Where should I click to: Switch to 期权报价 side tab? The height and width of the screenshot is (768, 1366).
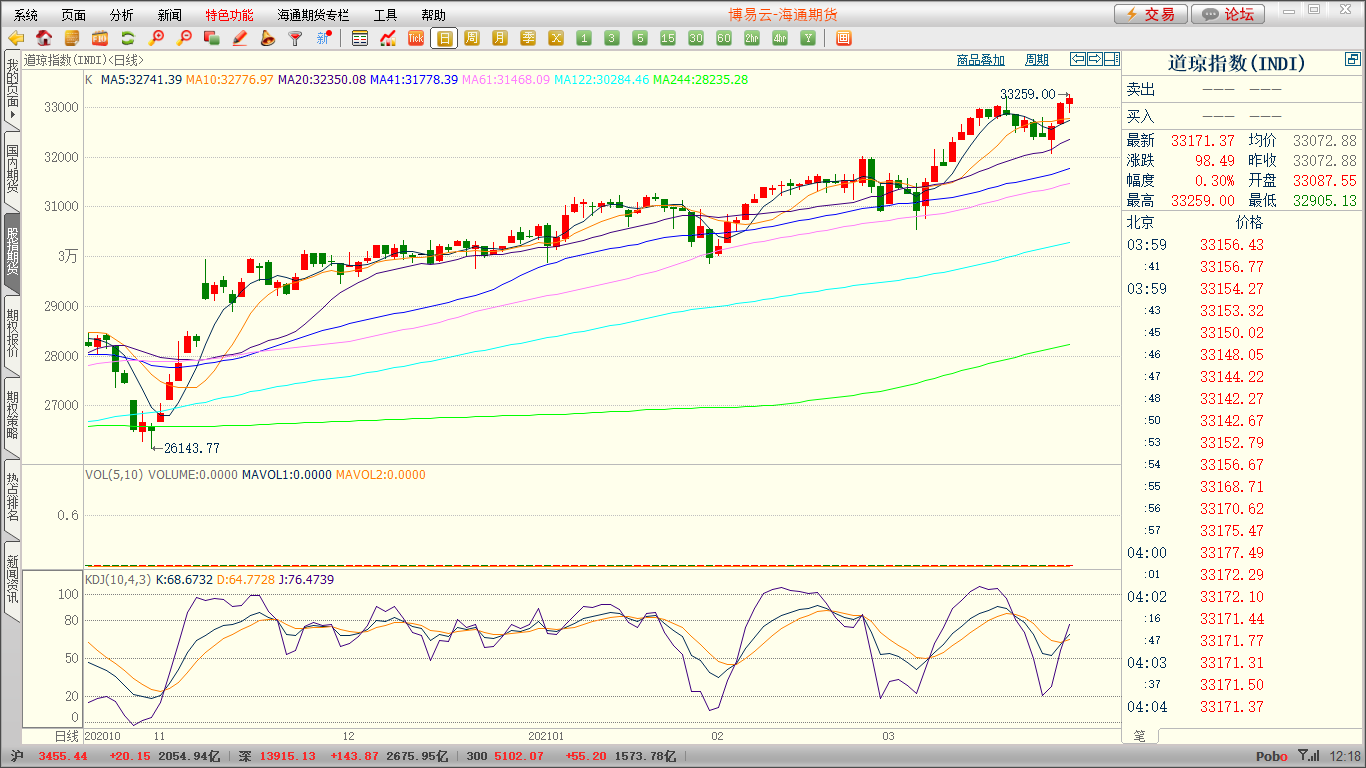coord(12,334)
